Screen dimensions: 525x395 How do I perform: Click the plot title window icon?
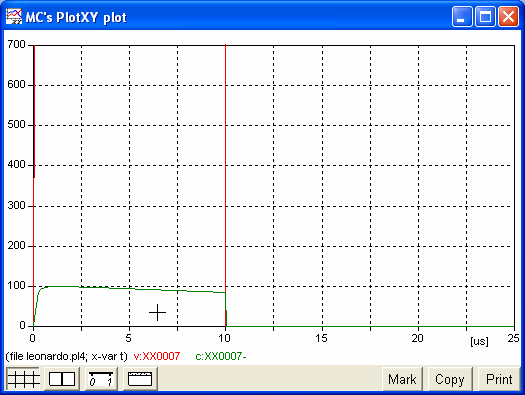pyautogui.click(x=140, y=379)
